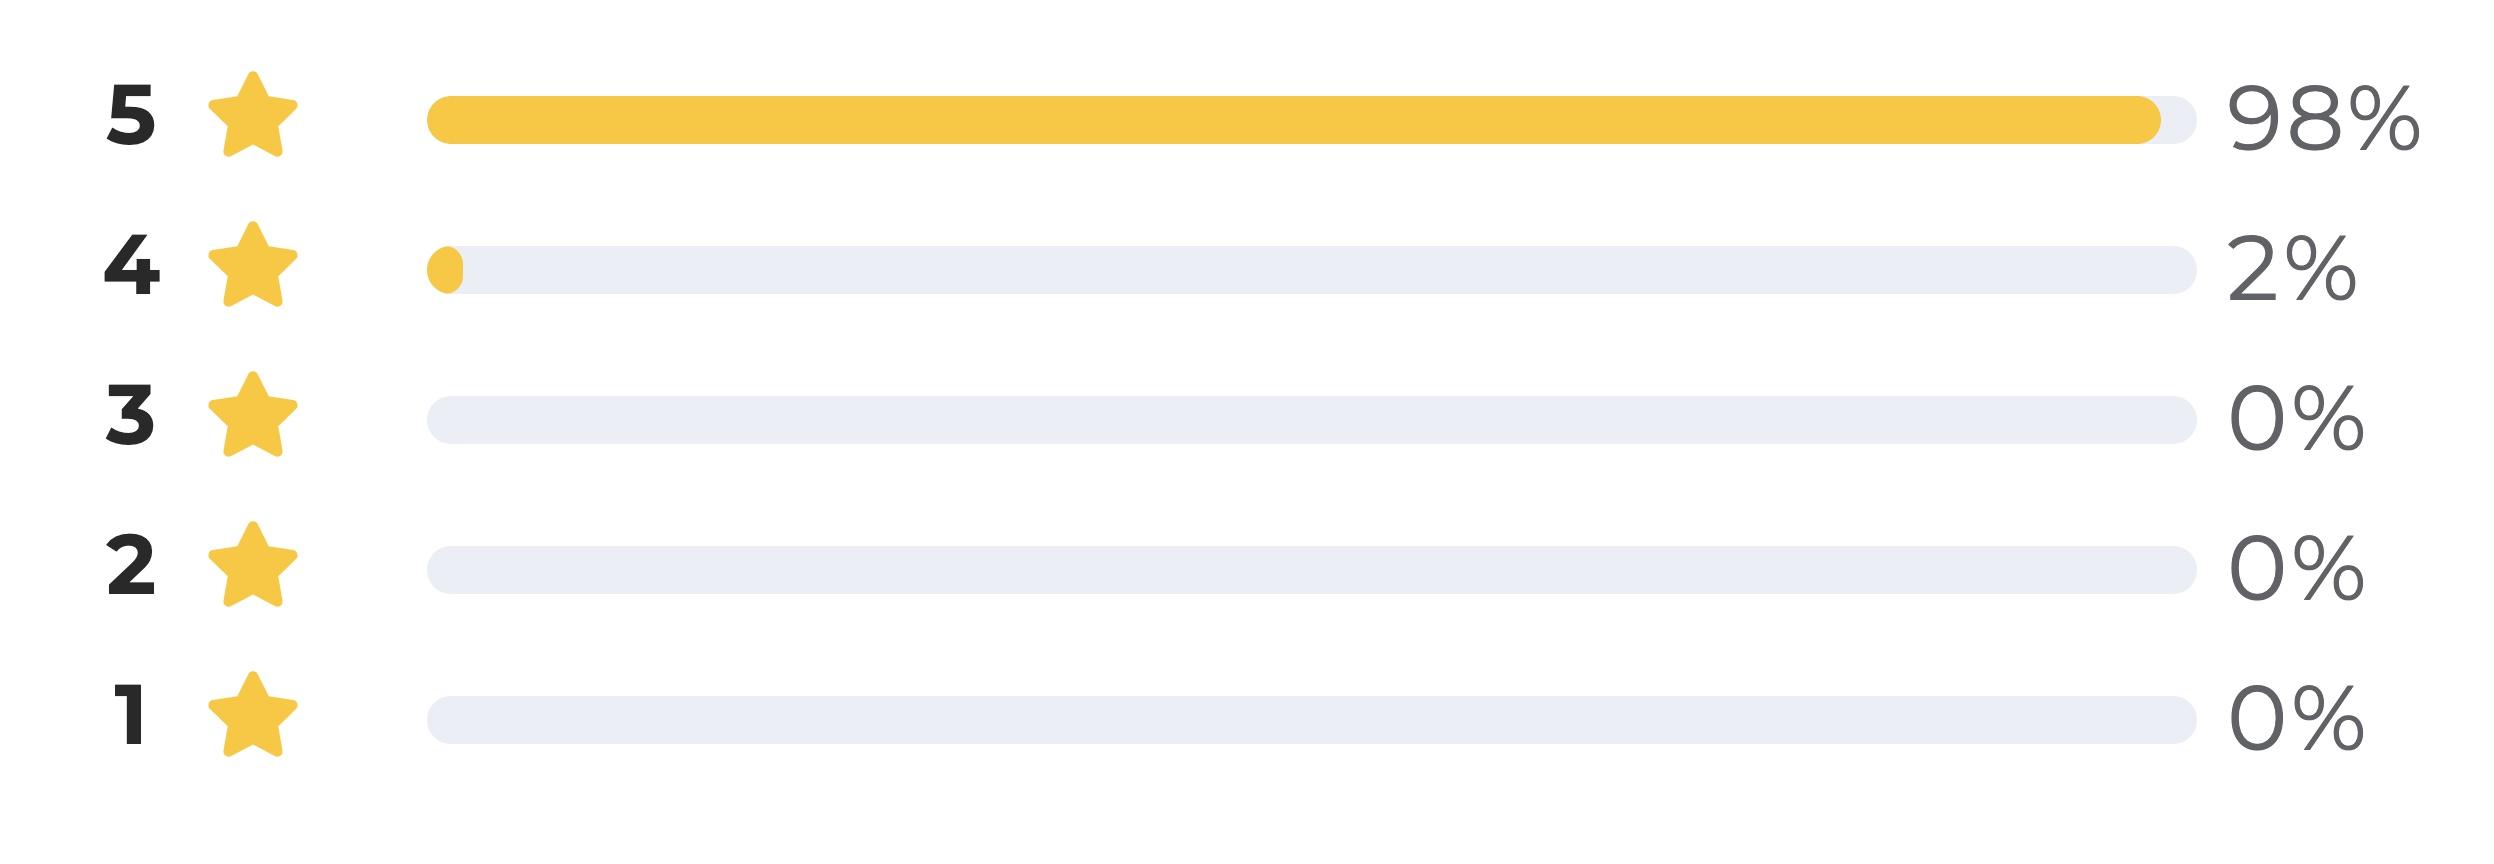
Task: Click the 98% label
Action: [2324, 120]
